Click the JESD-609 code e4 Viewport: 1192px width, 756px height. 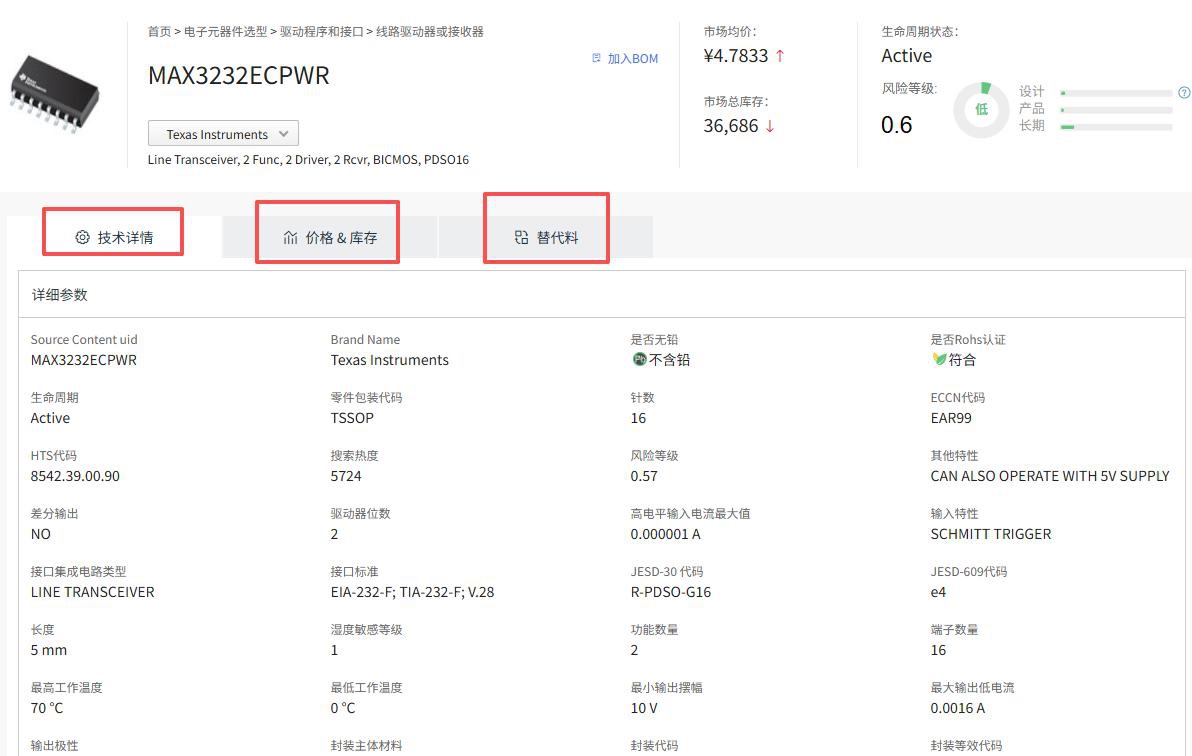tap(938, 592)
